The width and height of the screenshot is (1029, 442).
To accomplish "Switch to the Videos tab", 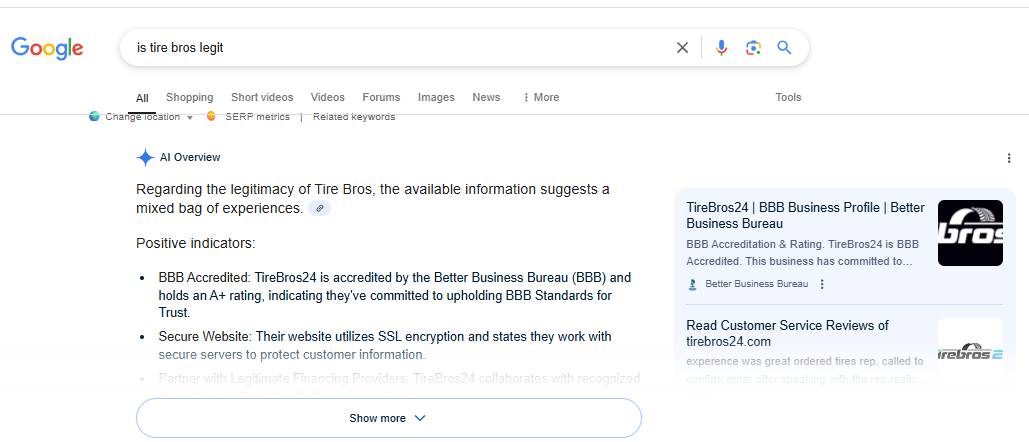I will pyautogui.click(x=327, y=97).
